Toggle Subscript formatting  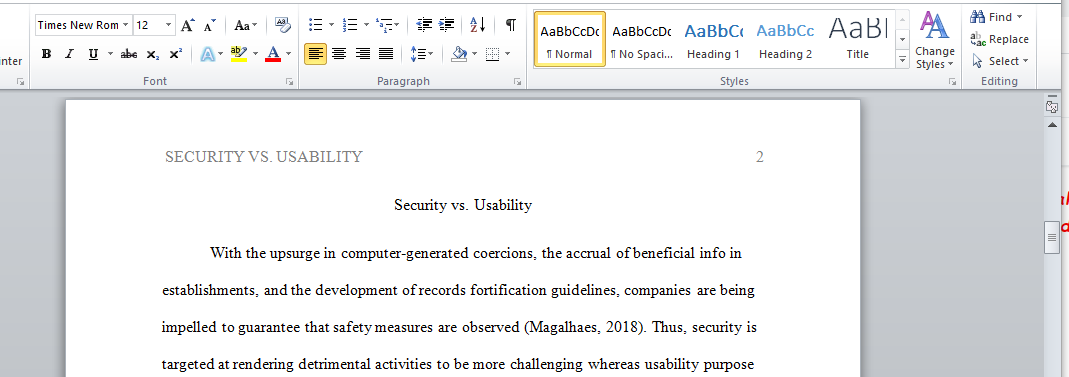point(153,54)
